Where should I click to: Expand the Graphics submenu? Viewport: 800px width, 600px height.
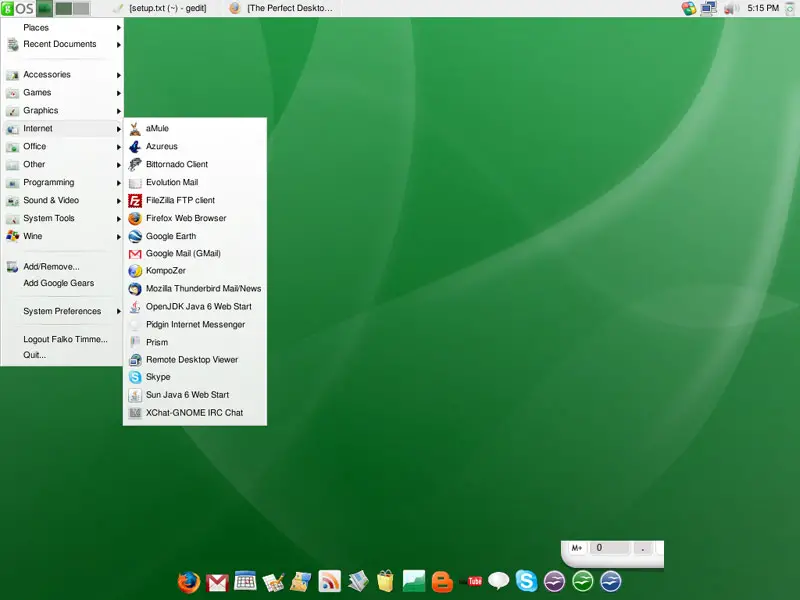(63, 110)
